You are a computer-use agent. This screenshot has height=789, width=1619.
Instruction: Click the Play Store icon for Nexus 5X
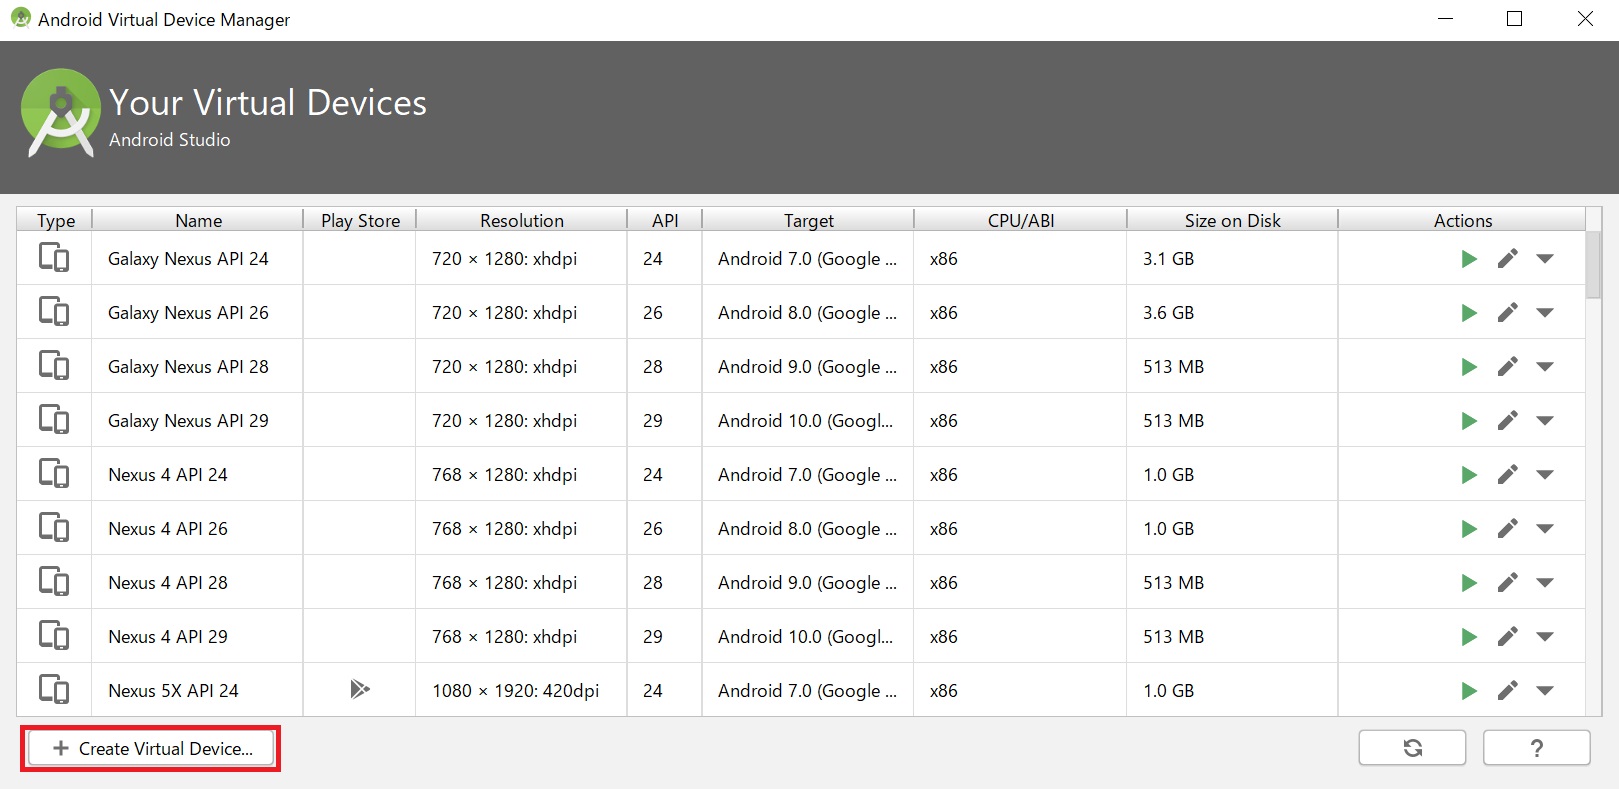[360, 689]
